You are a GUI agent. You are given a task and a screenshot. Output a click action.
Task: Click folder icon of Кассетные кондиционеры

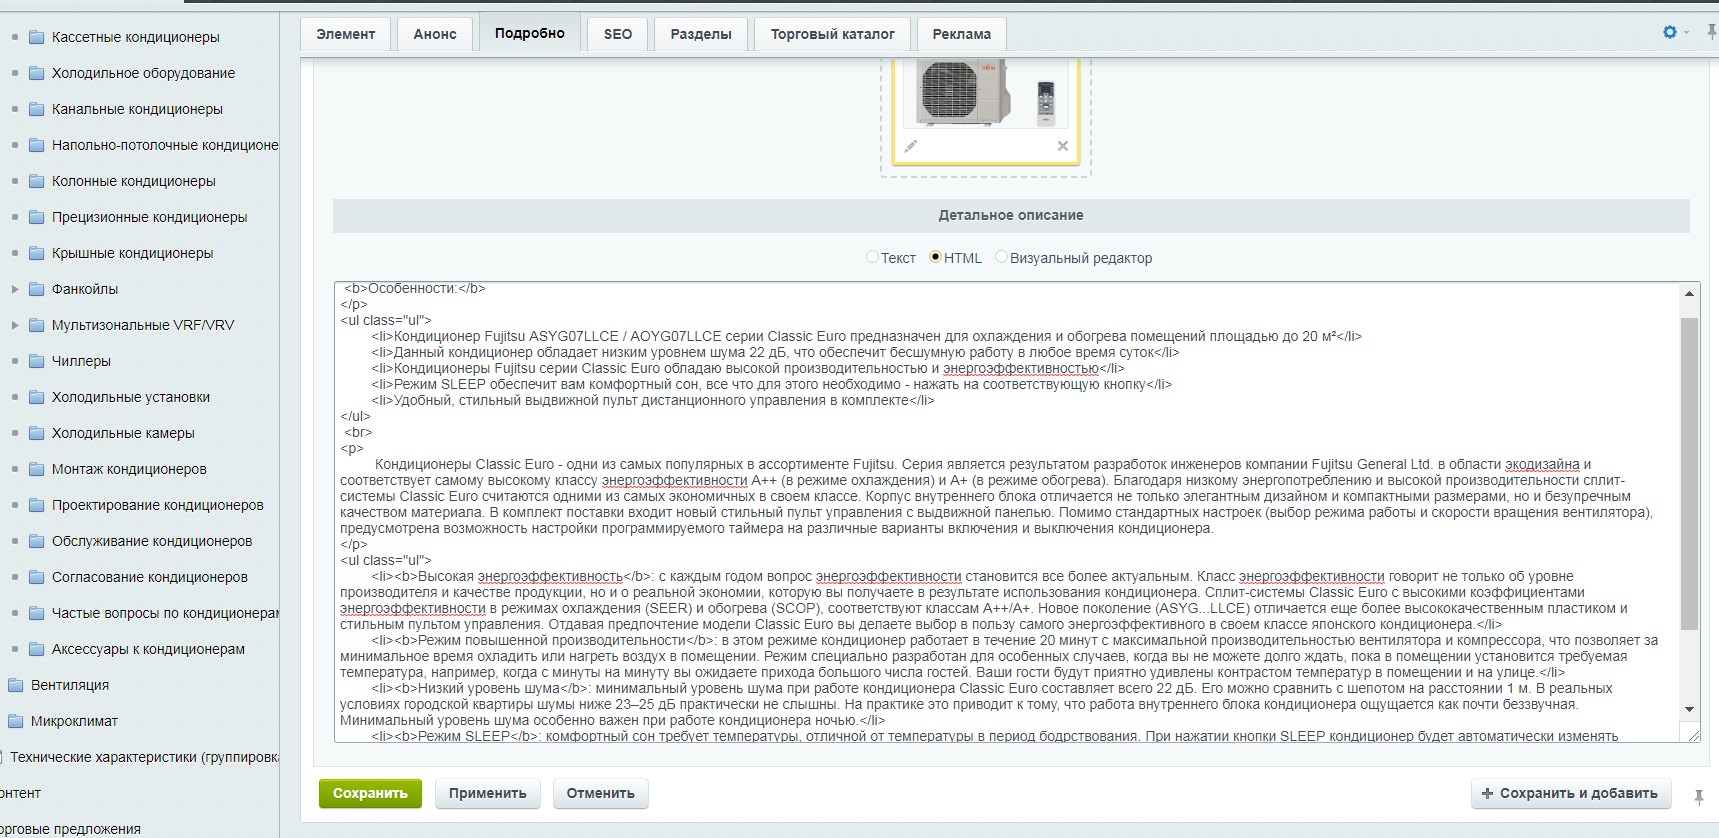pos(37,37)
